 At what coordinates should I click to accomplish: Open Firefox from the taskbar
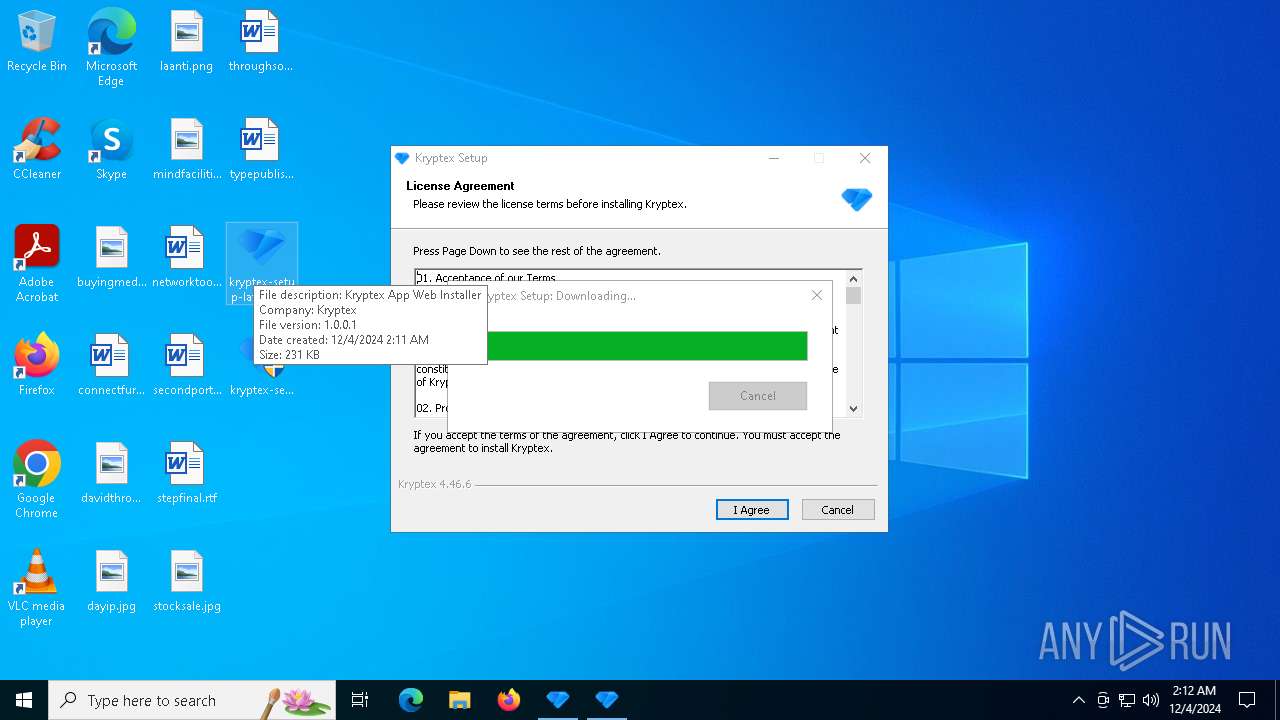(x=509, y=700)
